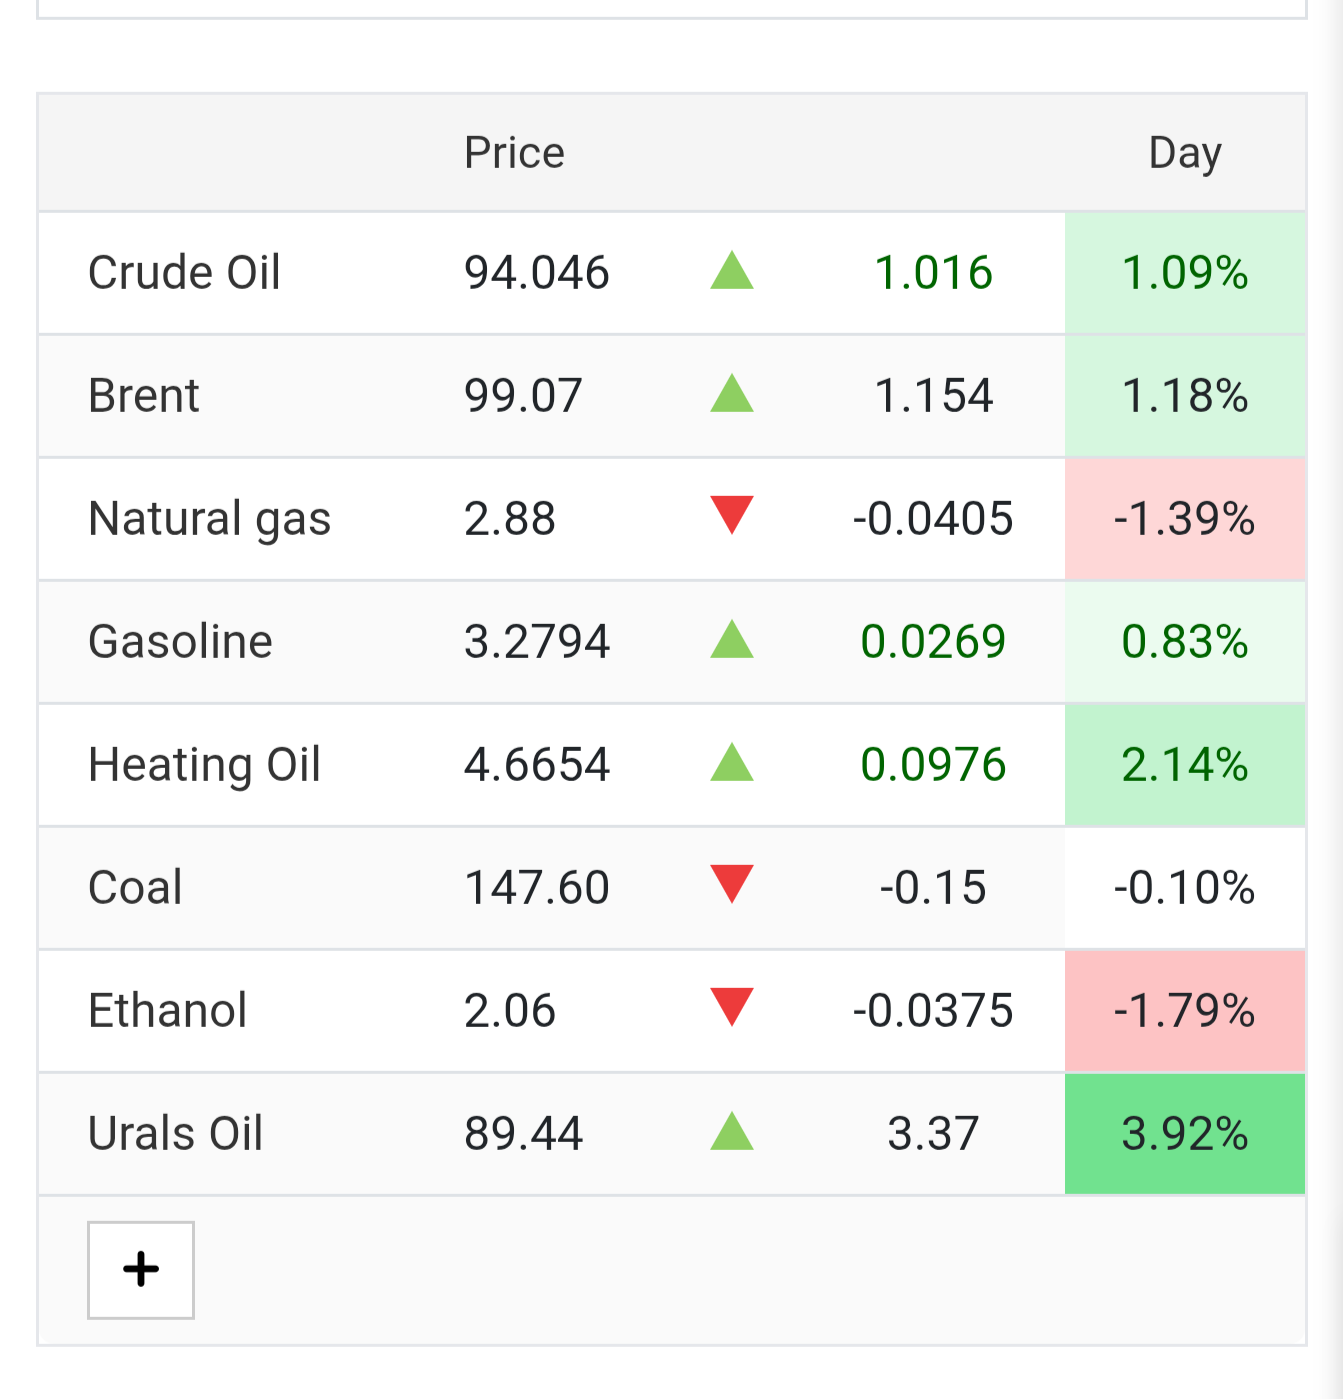Click the red down arrow for Ethanol
The height and width of the screenshot is (1399, 1343).
[x=732, y=1007]
